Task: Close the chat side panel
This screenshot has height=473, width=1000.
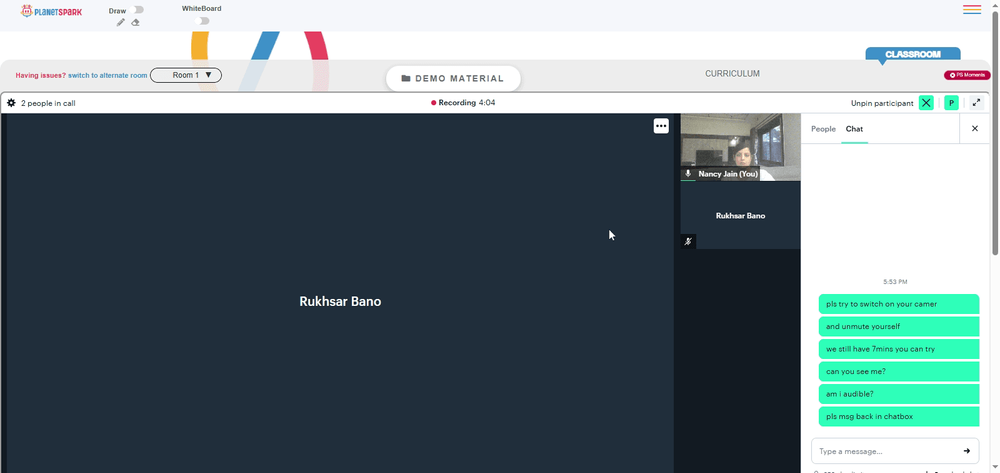Action: click(974, 129)
